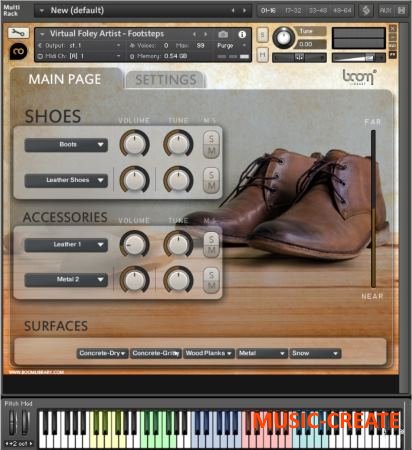Open the Wood Planks surface dropdown
This screenshot has height=450, width=412.
coord(209,353)
